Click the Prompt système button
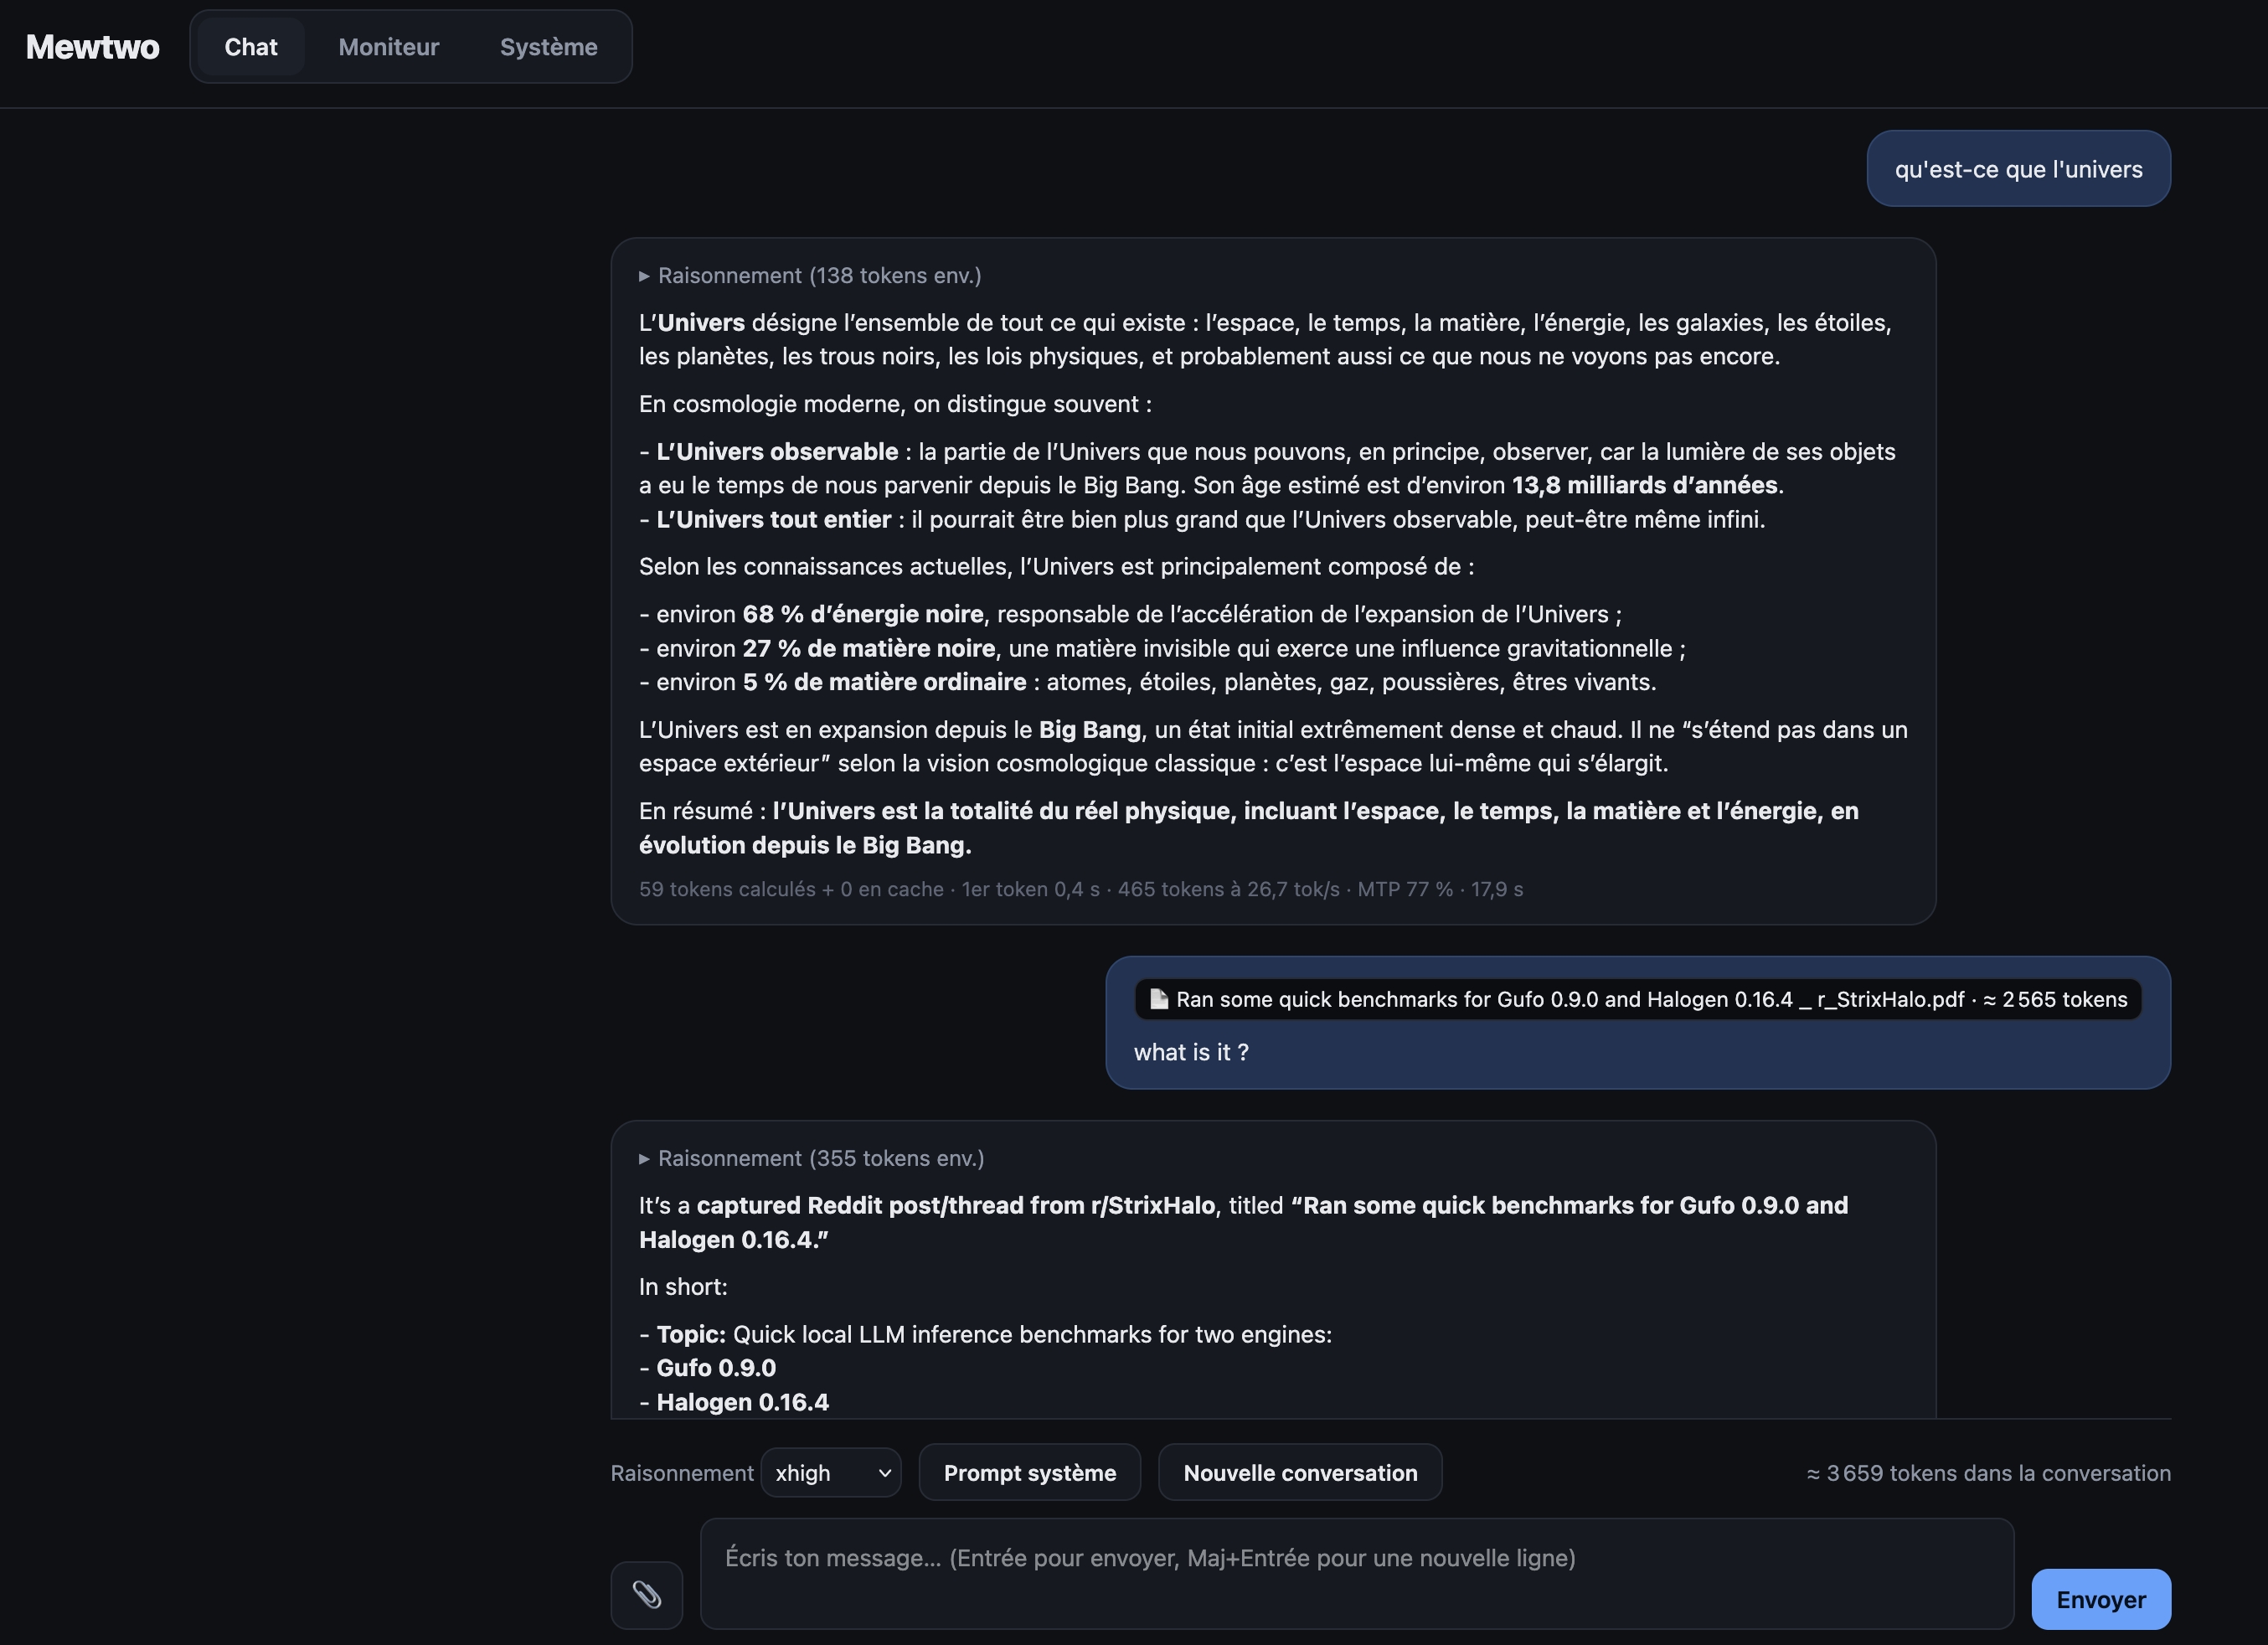 point(1030,1473)
